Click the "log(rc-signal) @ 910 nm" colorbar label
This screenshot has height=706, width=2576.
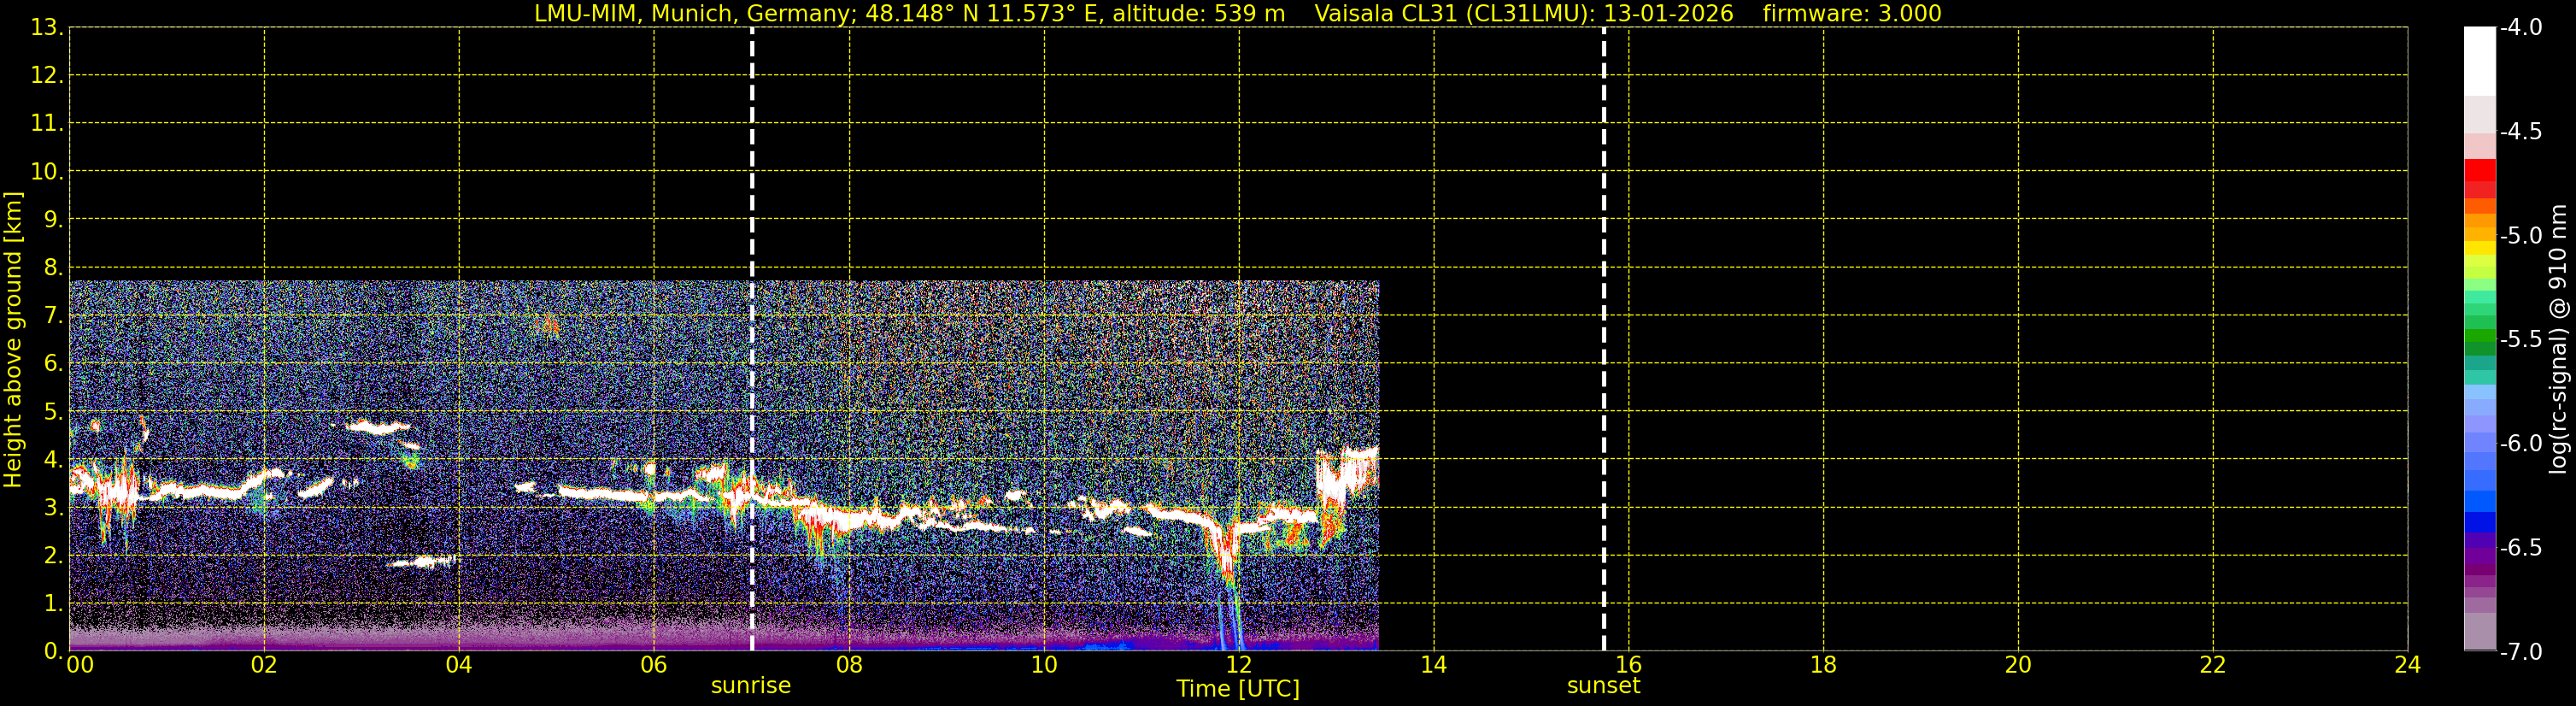coord(2558,339)
